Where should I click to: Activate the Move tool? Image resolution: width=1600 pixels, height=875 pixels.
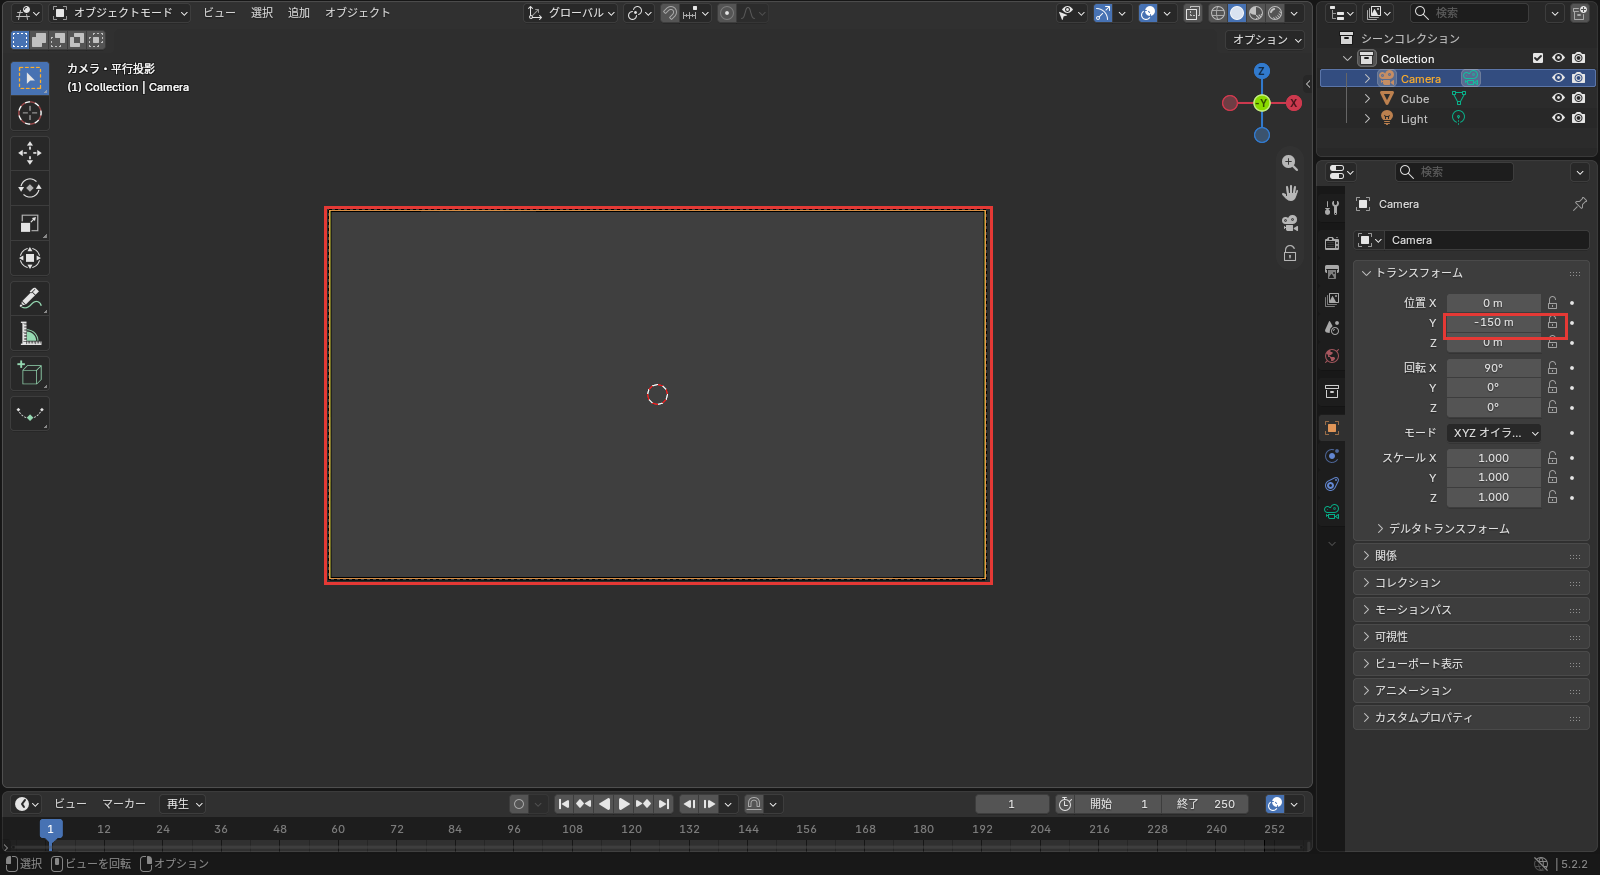30,153
